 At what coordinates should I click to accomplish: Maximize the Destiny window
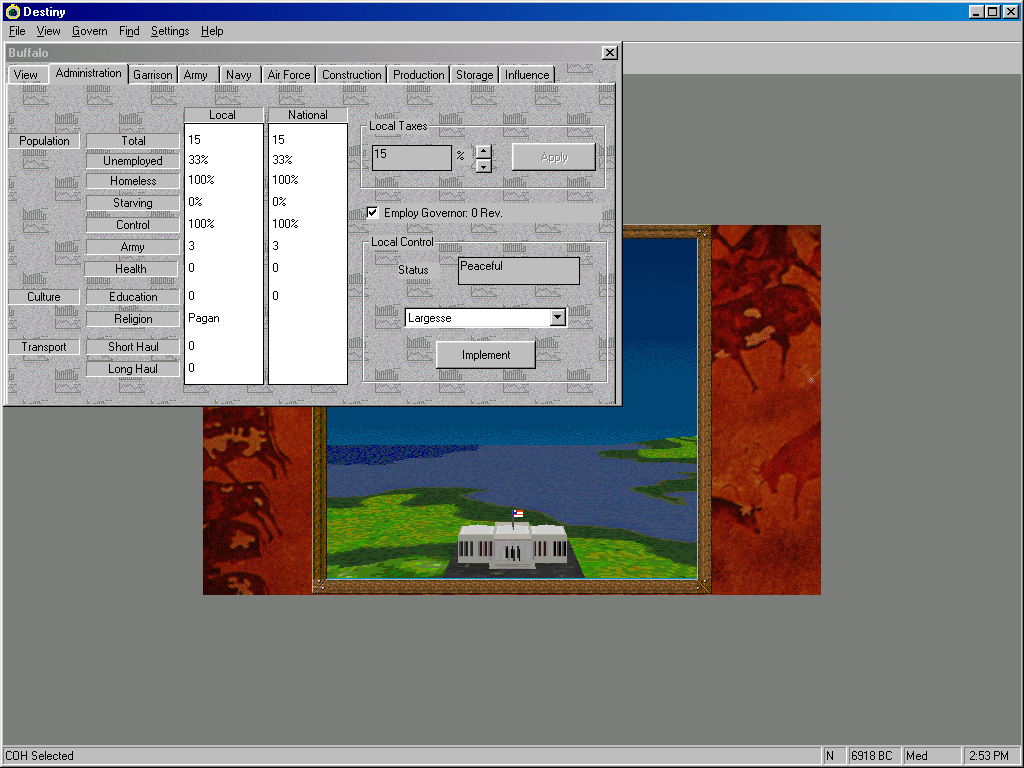[x=992, y=12]
